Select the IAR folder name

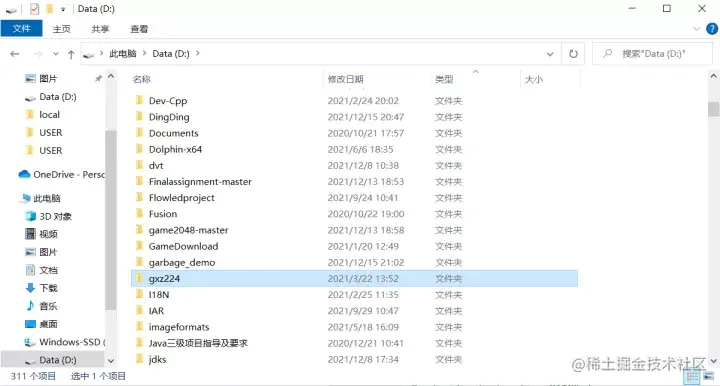(x=156, y=311)
